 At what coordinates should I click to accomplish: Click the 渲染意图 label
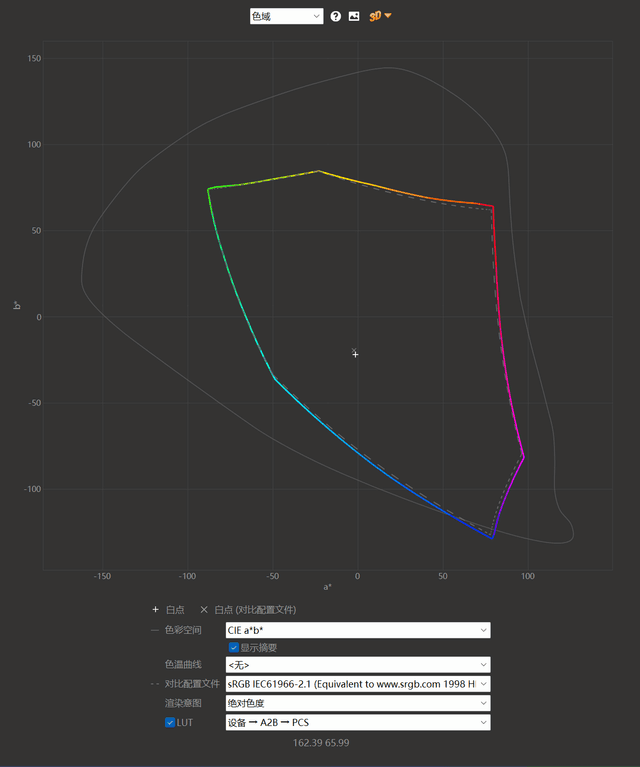(183, 703)
